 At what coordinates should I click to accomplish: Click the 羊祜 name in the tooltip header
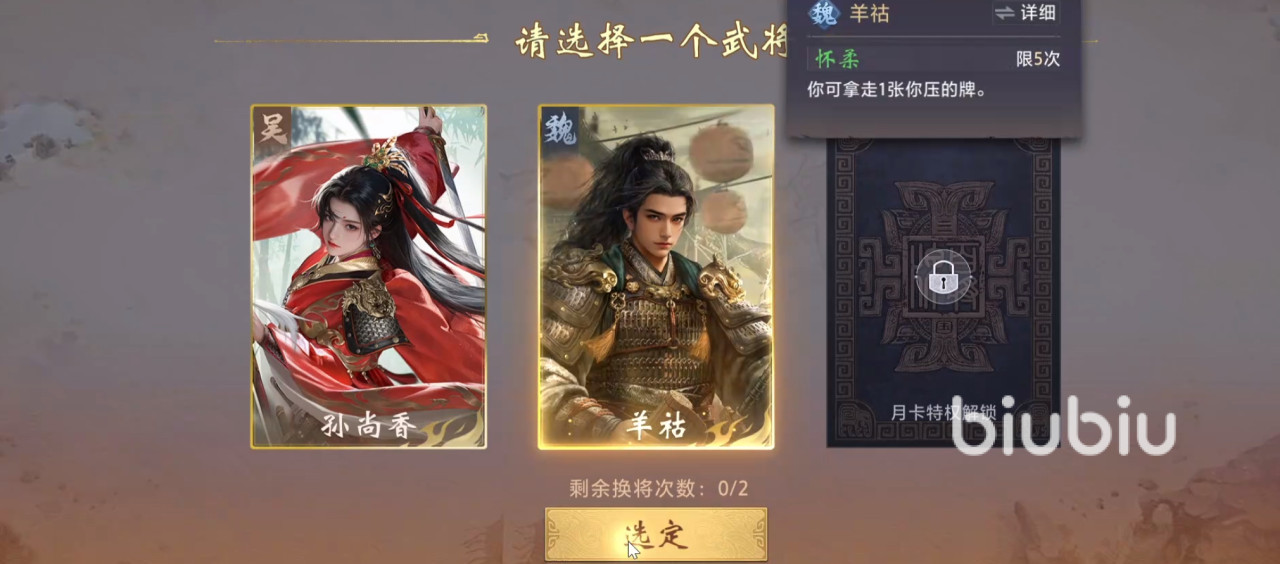(869, 14)
